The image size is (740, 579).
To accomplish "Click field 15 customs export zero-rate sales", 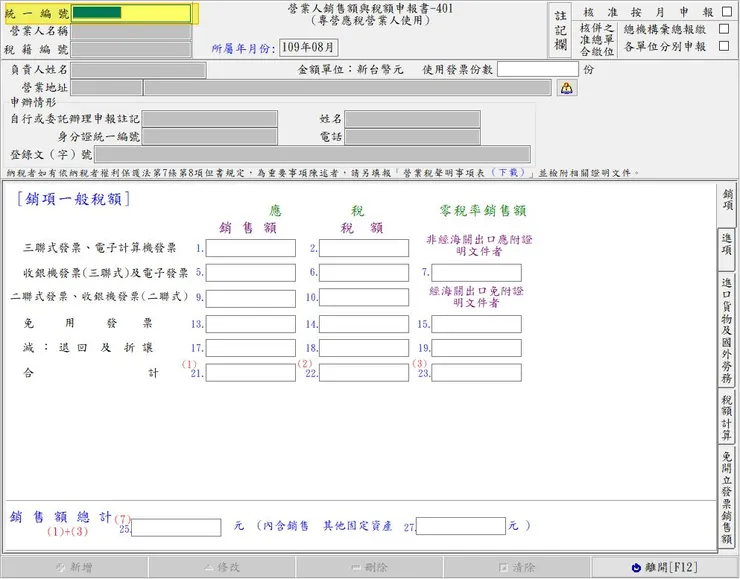I will pos(477,324).
